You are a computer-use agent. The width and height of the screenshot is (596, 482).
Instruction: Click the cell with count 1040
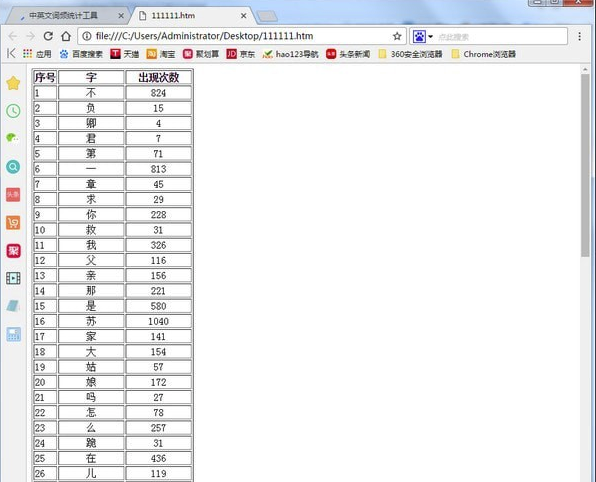(159, 321)
